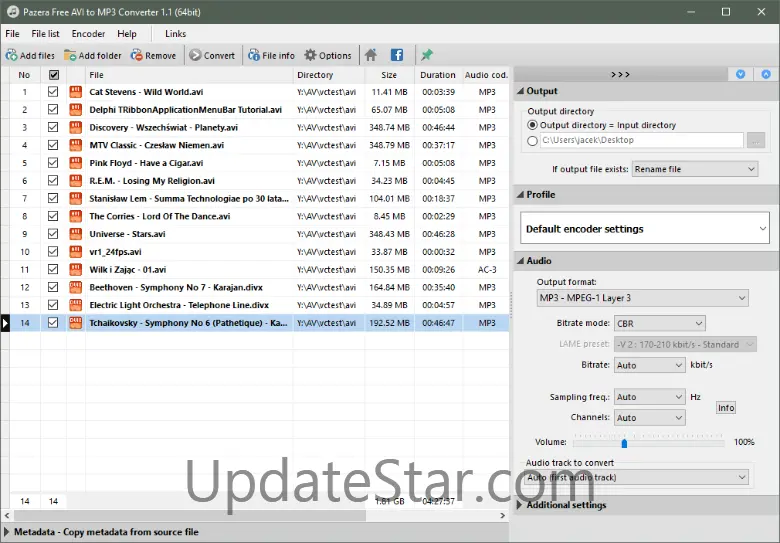Viewport: 780px width, 543px height.
Task: Click the file icon of Universe Stars row
Action: 76,234
